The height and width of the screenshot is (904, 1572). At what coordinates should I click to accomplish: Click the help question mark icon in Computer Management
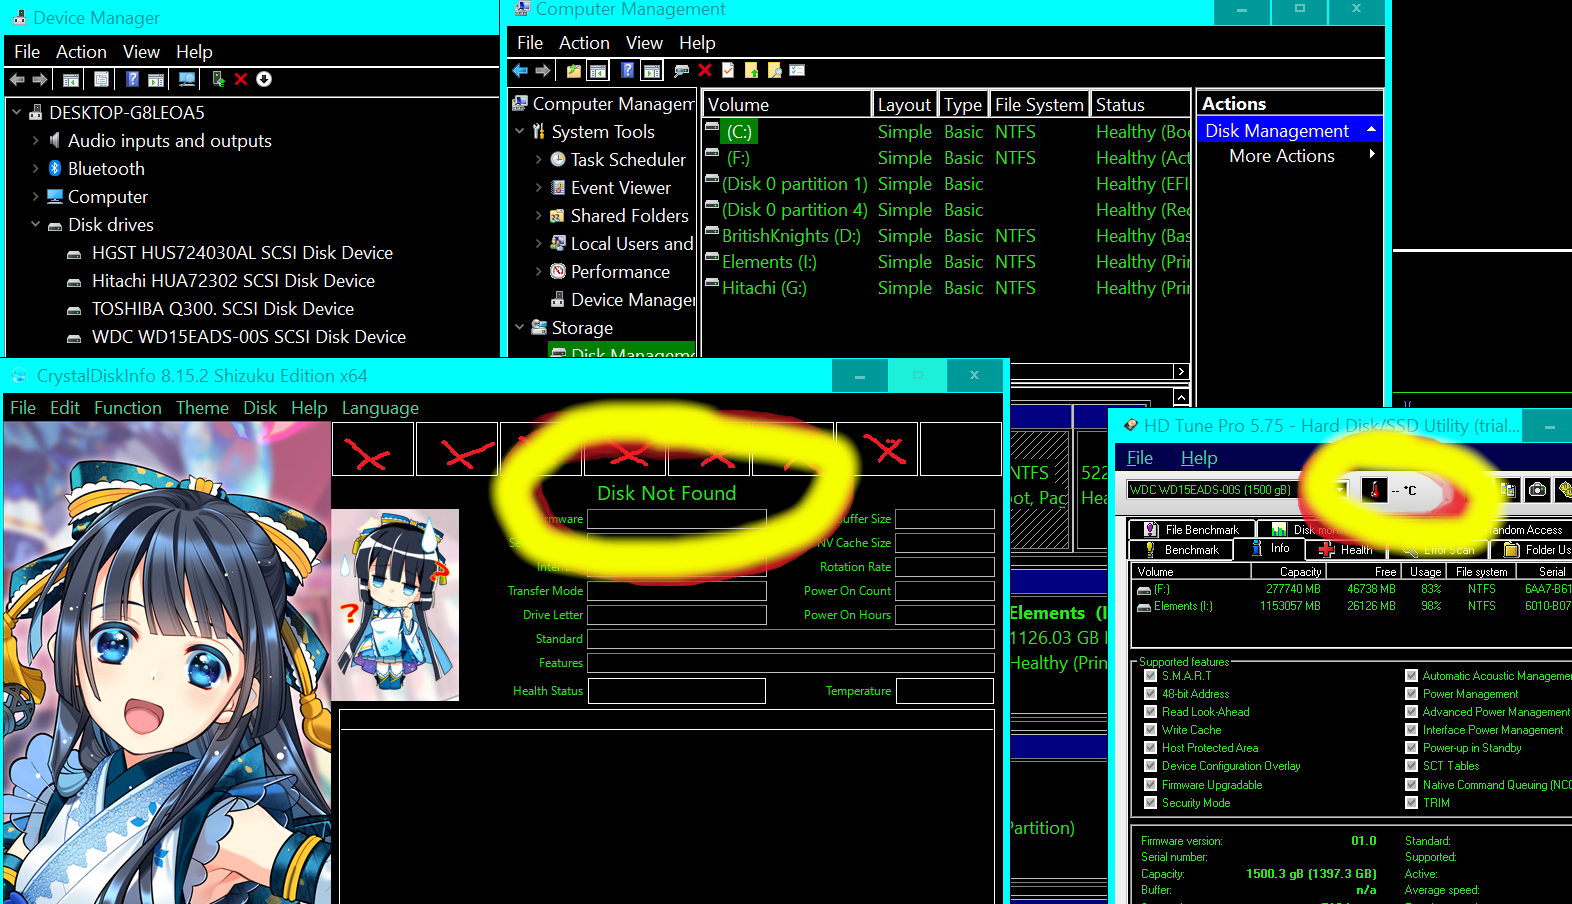(627, 70)
